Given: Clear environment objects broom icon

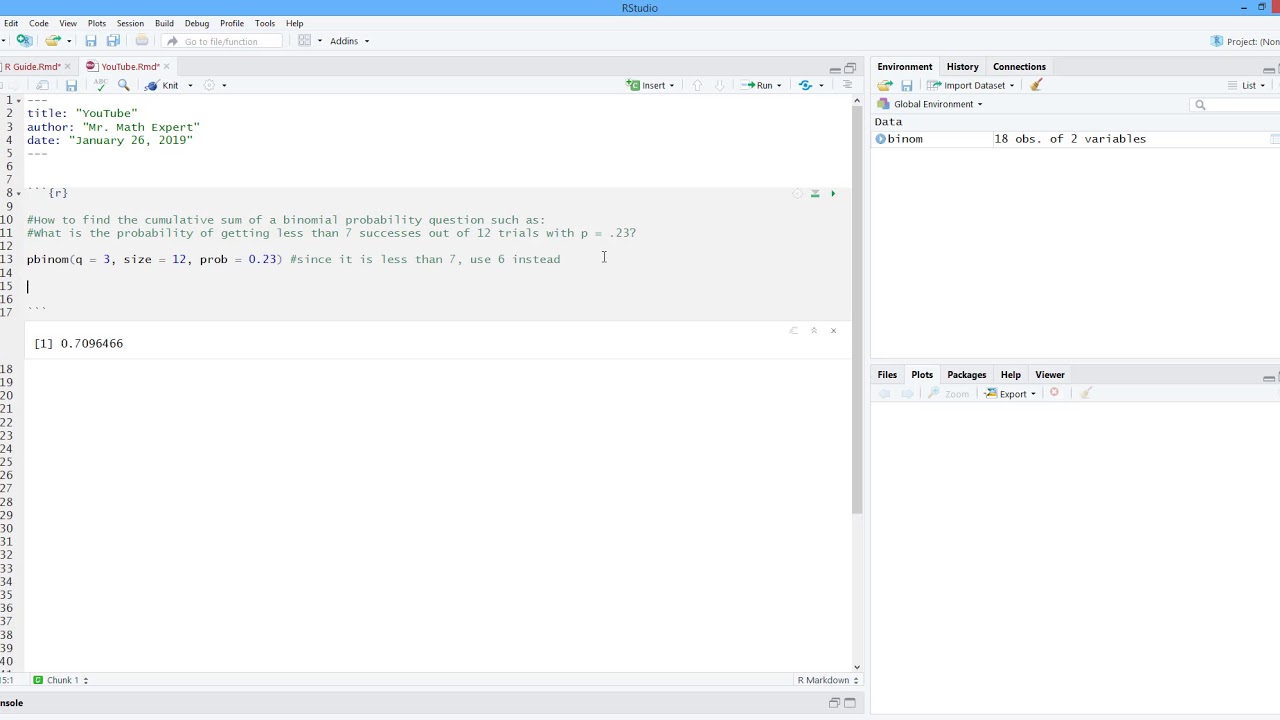Looking at the screenshot, I should click(1037, 85).
